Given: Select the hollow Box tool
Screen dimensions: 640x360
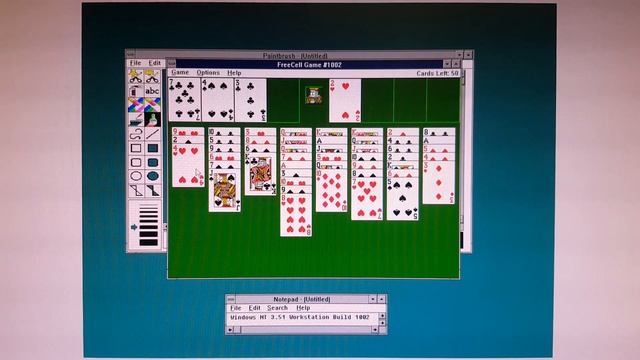Looking at the screenshot, I should [x=136, y=148].
